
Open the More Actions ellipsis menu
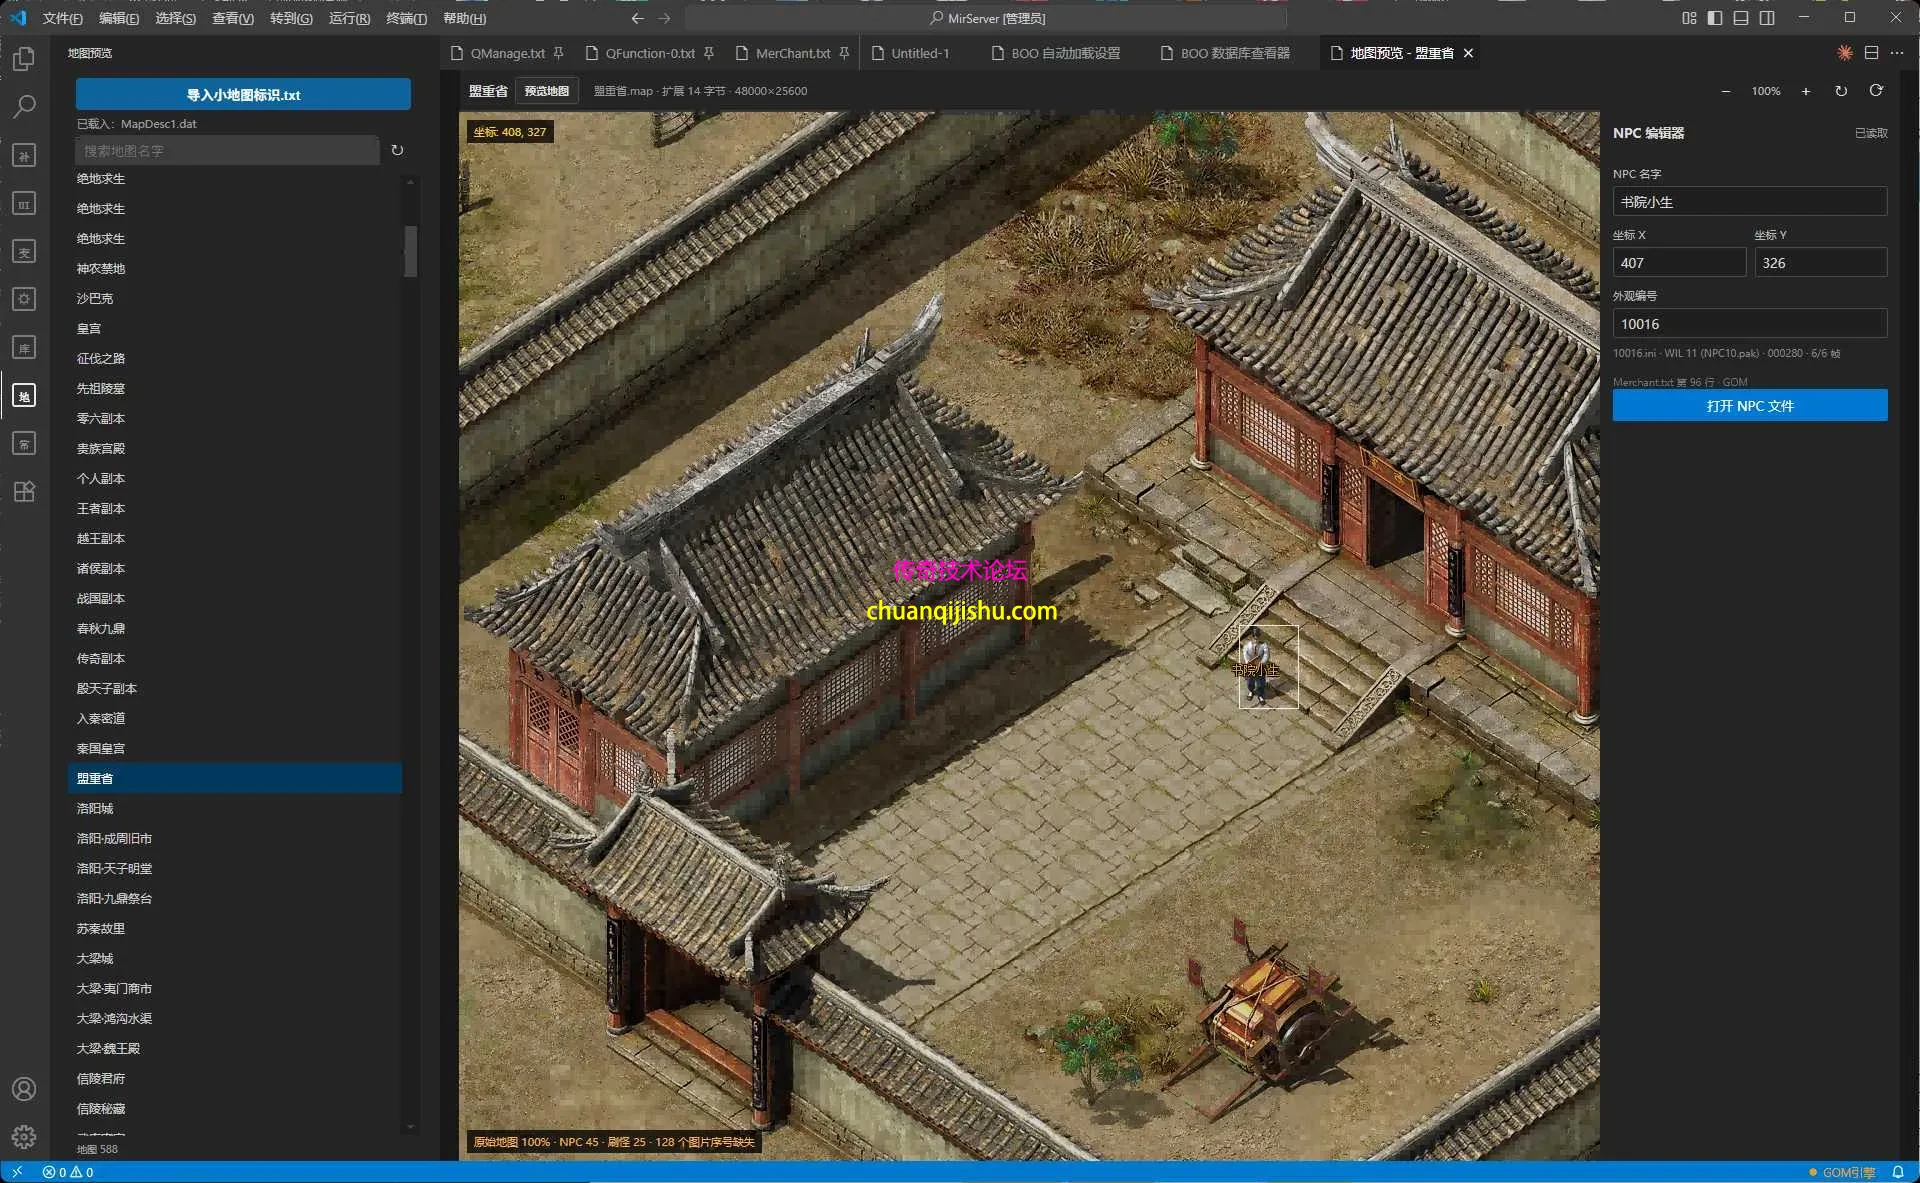point(1897,53)
